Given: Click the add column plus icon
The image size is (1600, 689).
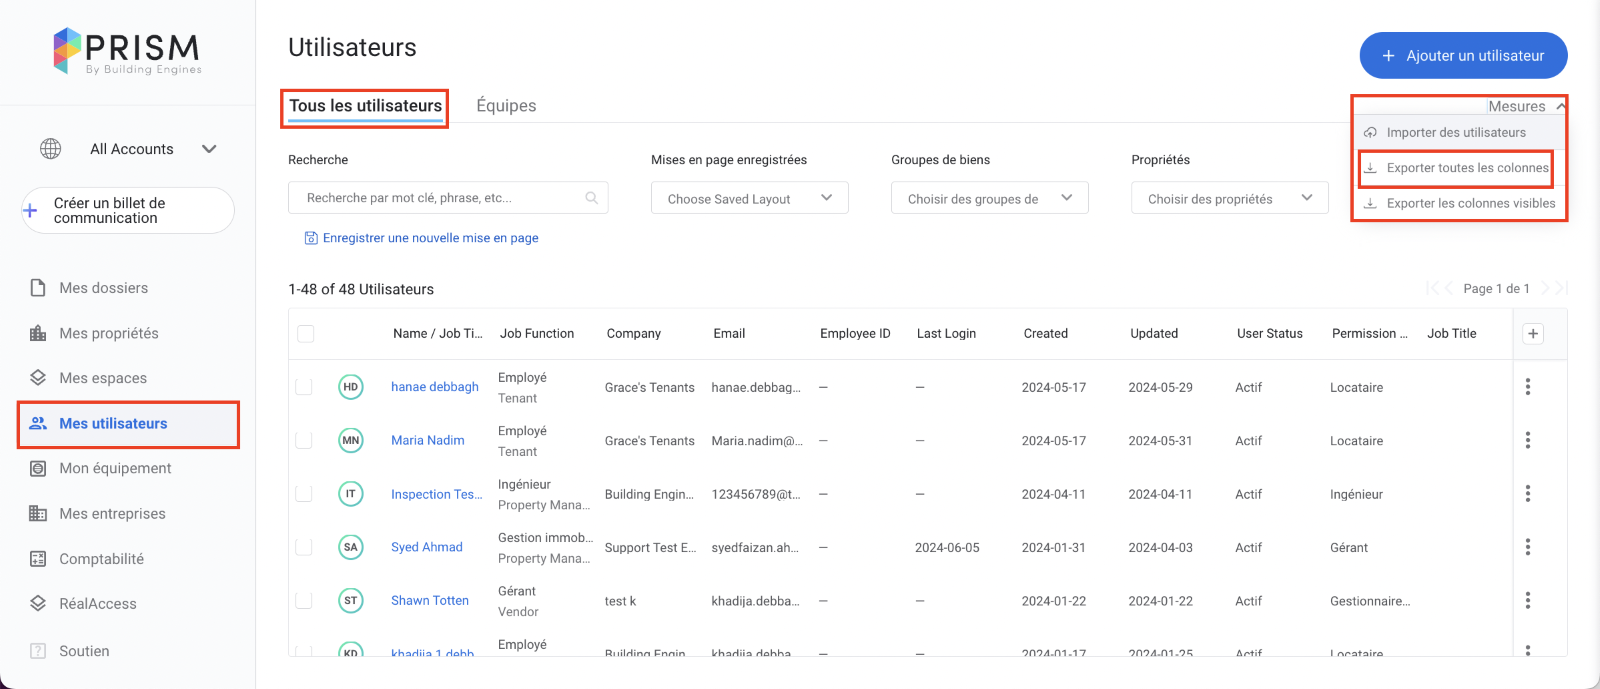Looking at the screenshot, I should click(1533, 334).
